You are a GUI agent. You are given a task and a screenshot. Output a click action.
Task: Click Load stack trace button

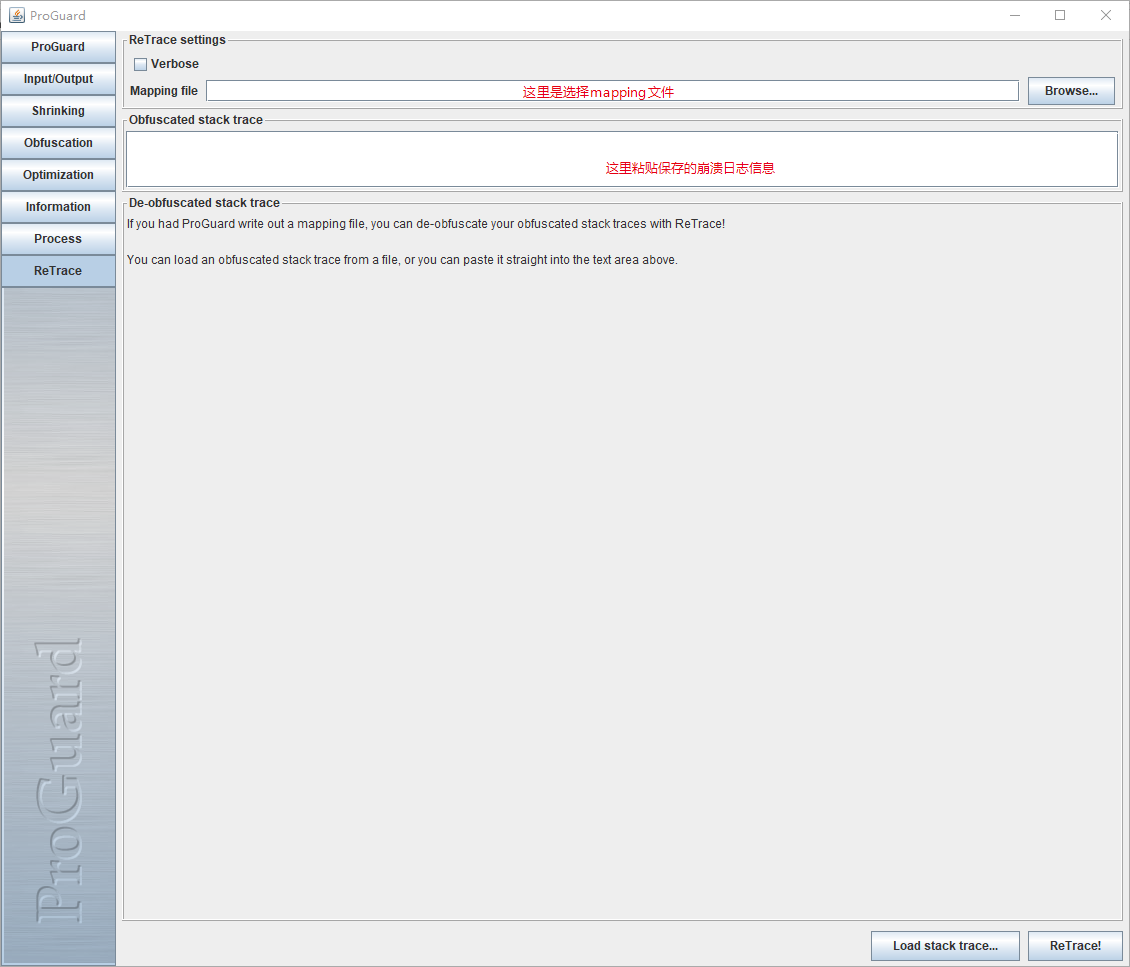(x=945, y=945)
